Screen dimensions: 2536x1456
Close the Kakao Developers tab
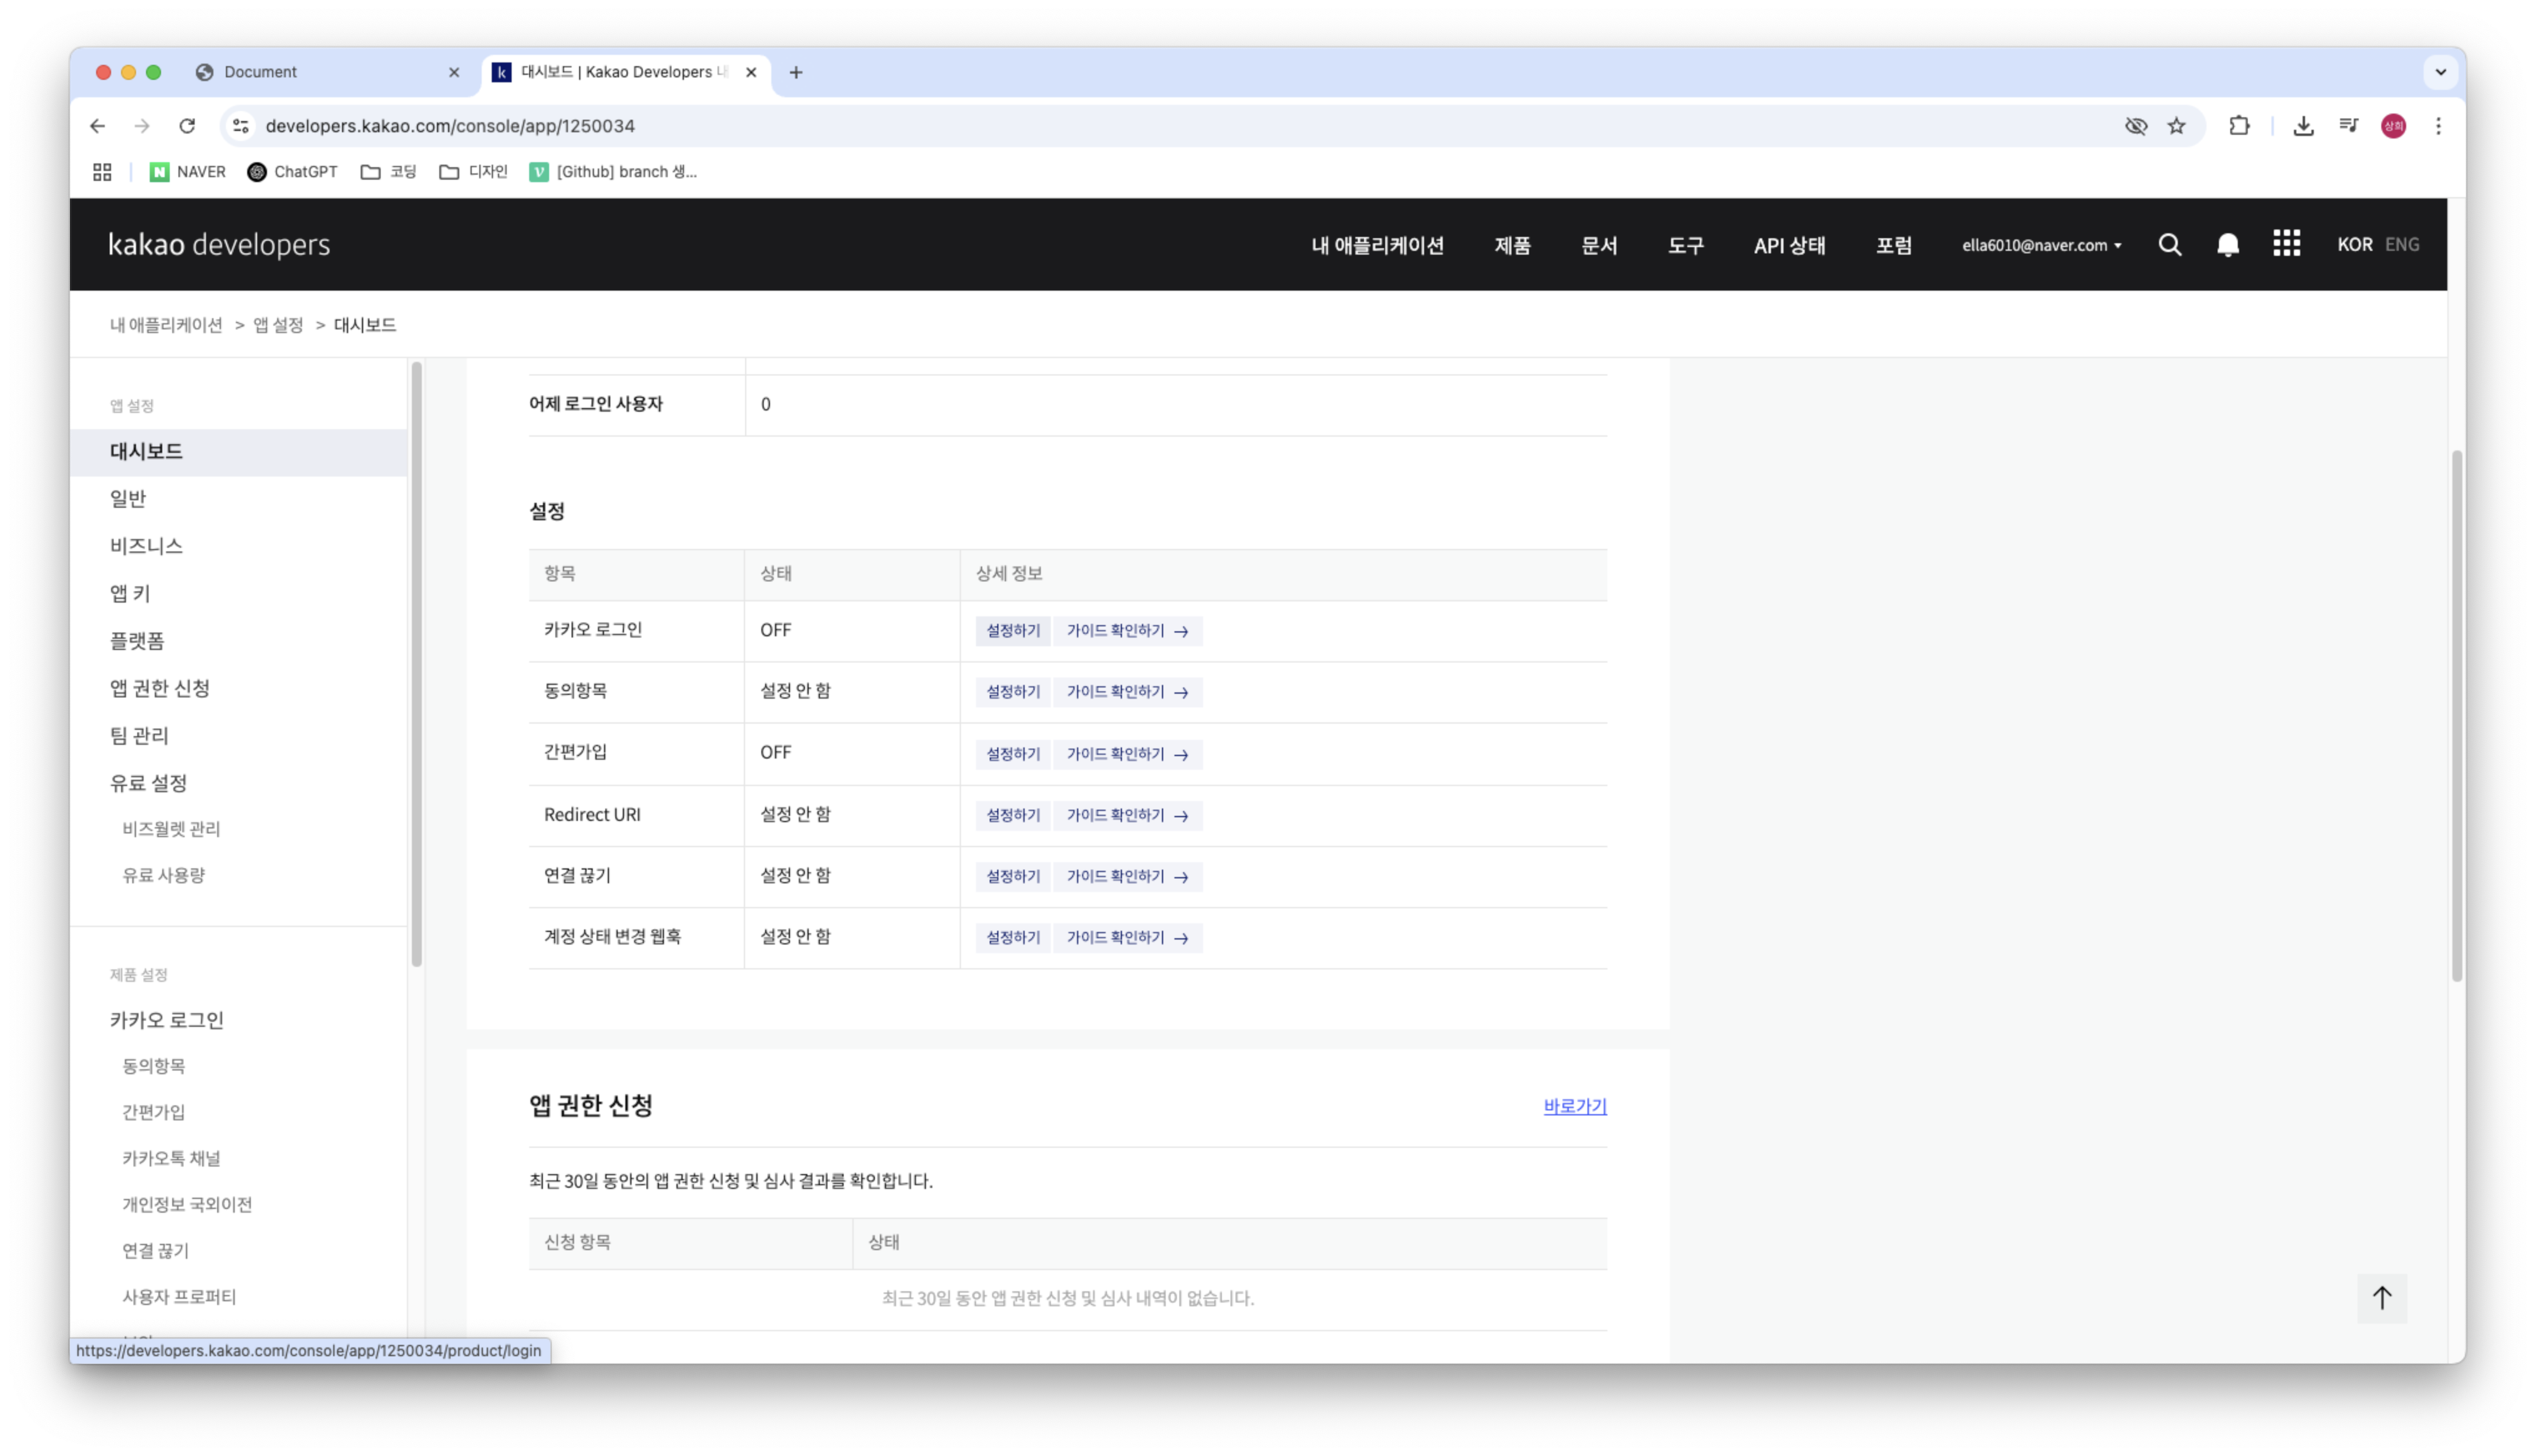751,72
